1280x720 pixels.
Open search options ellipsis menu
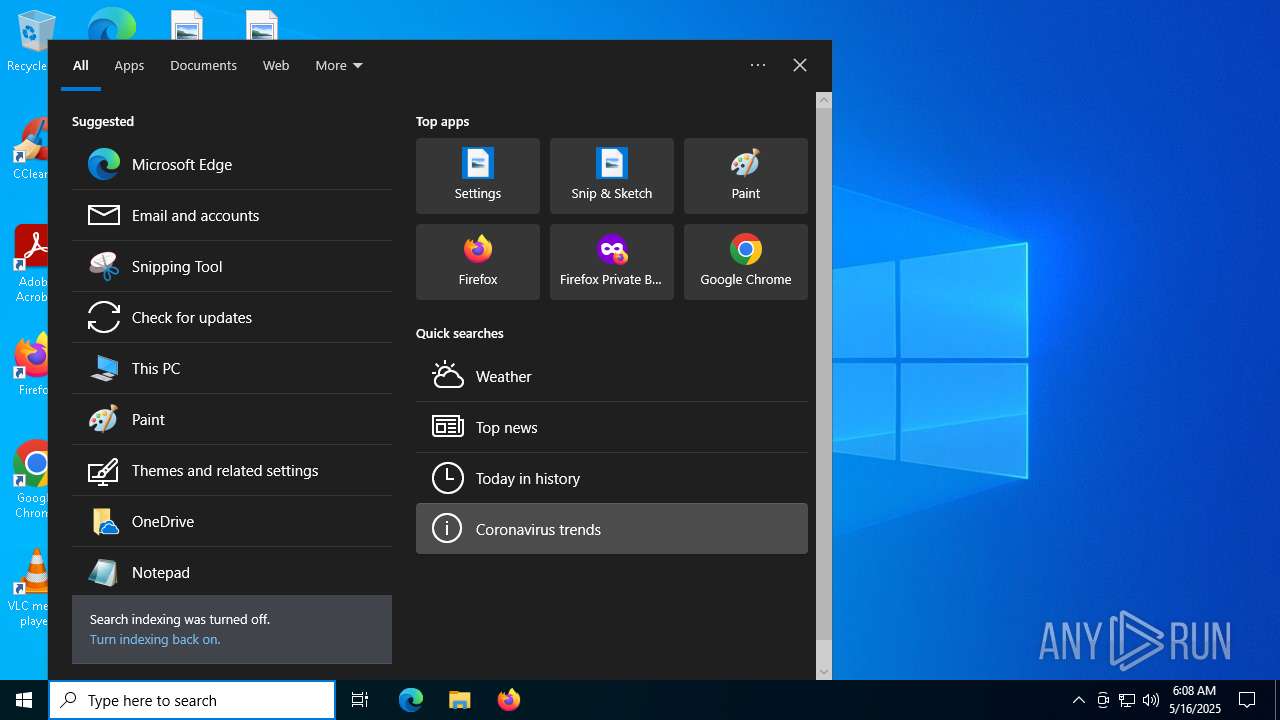[758, 65]
